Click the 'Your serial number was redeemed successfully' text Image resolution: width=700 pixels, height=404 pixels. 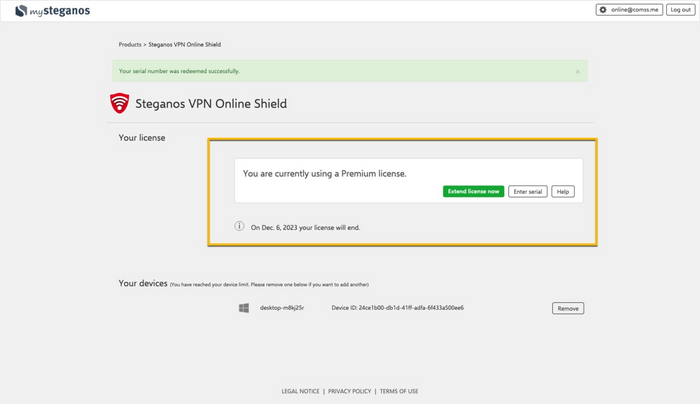(x=179, y=71)
